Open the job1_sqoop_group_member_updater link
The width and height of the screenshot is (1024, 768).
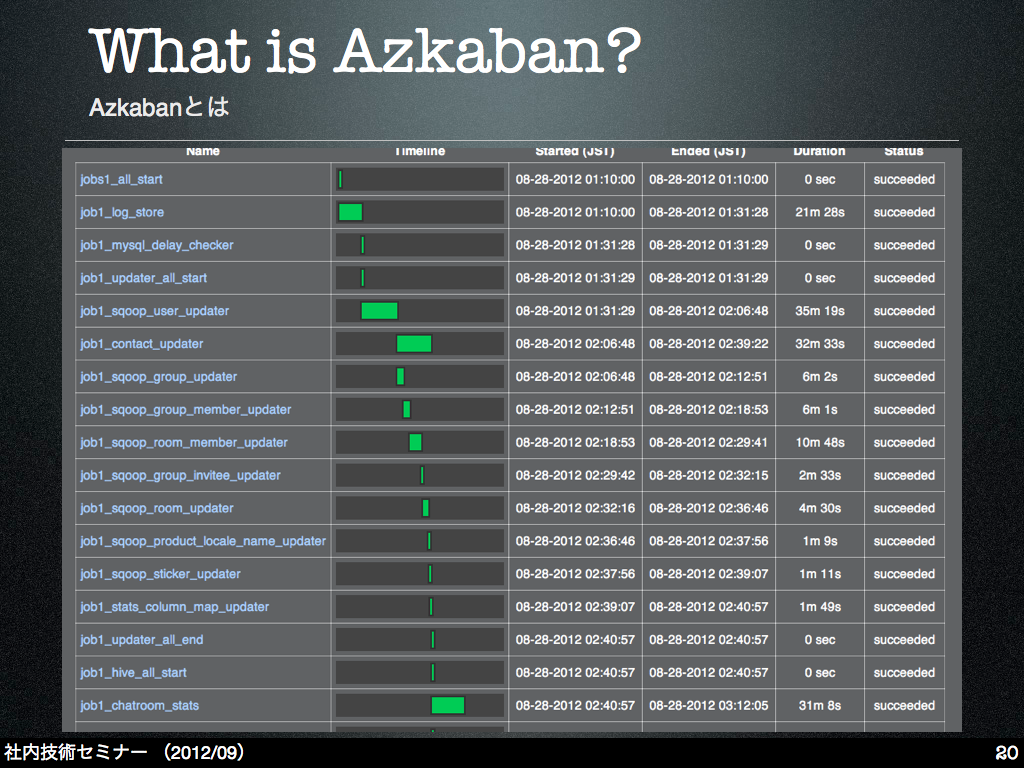[x=185, y=409]
